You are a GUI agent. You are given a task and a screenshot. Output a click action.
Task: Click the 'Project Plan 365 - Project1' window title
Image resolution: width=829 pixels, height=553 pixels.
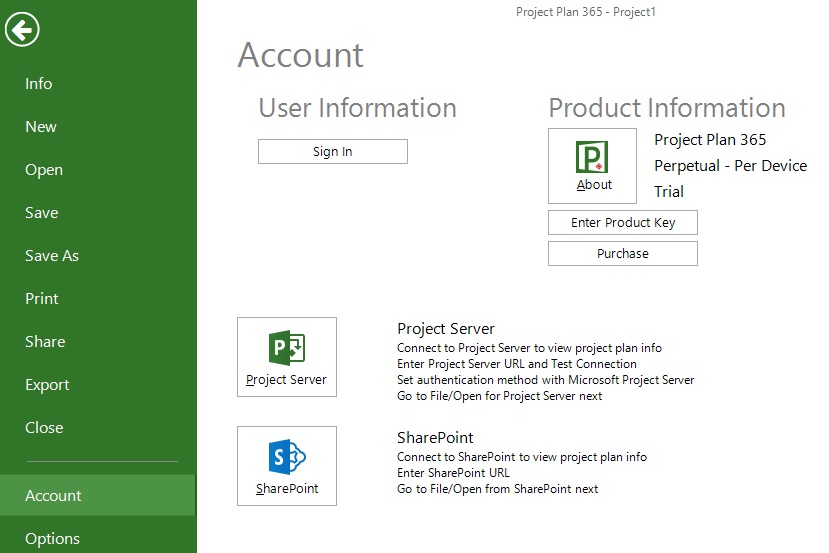click(x=586, y=12)
